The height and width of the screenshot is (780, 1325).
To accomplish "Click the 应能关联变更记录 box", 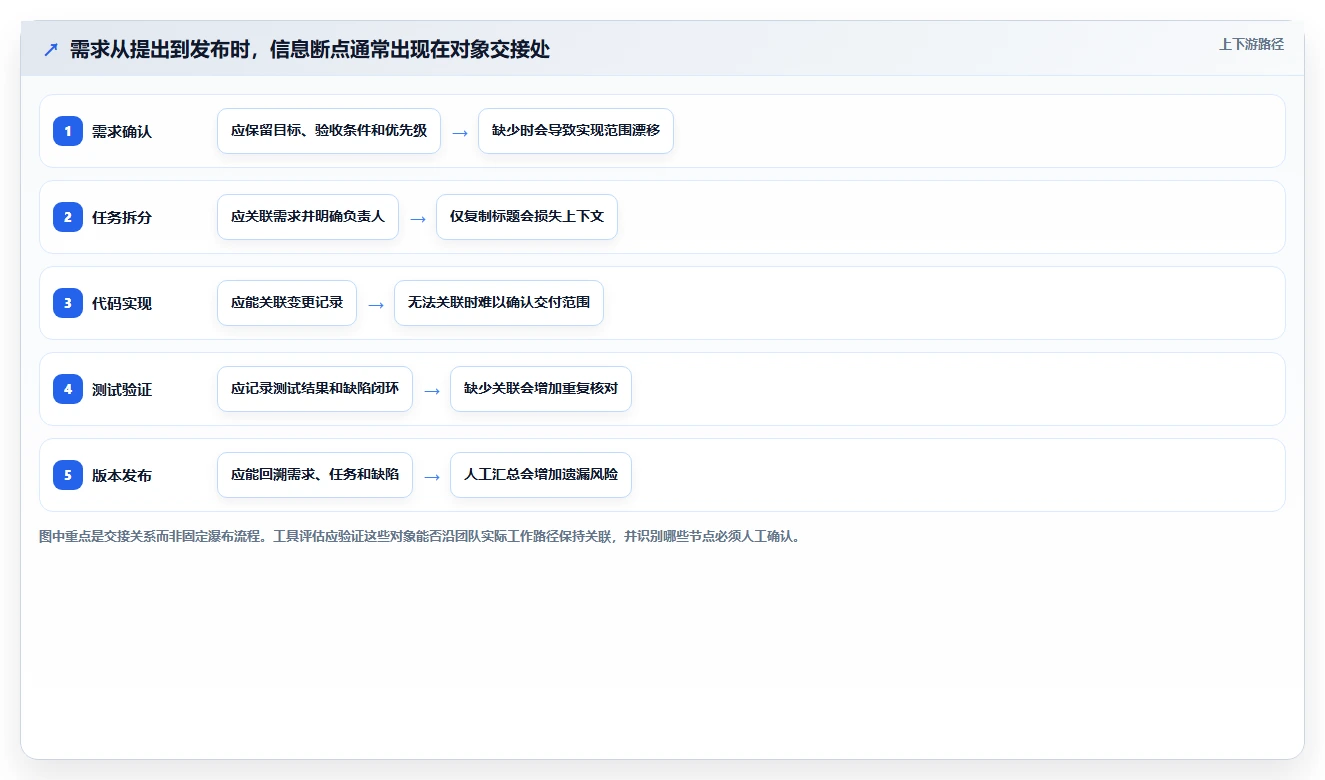I will [287, 303].
